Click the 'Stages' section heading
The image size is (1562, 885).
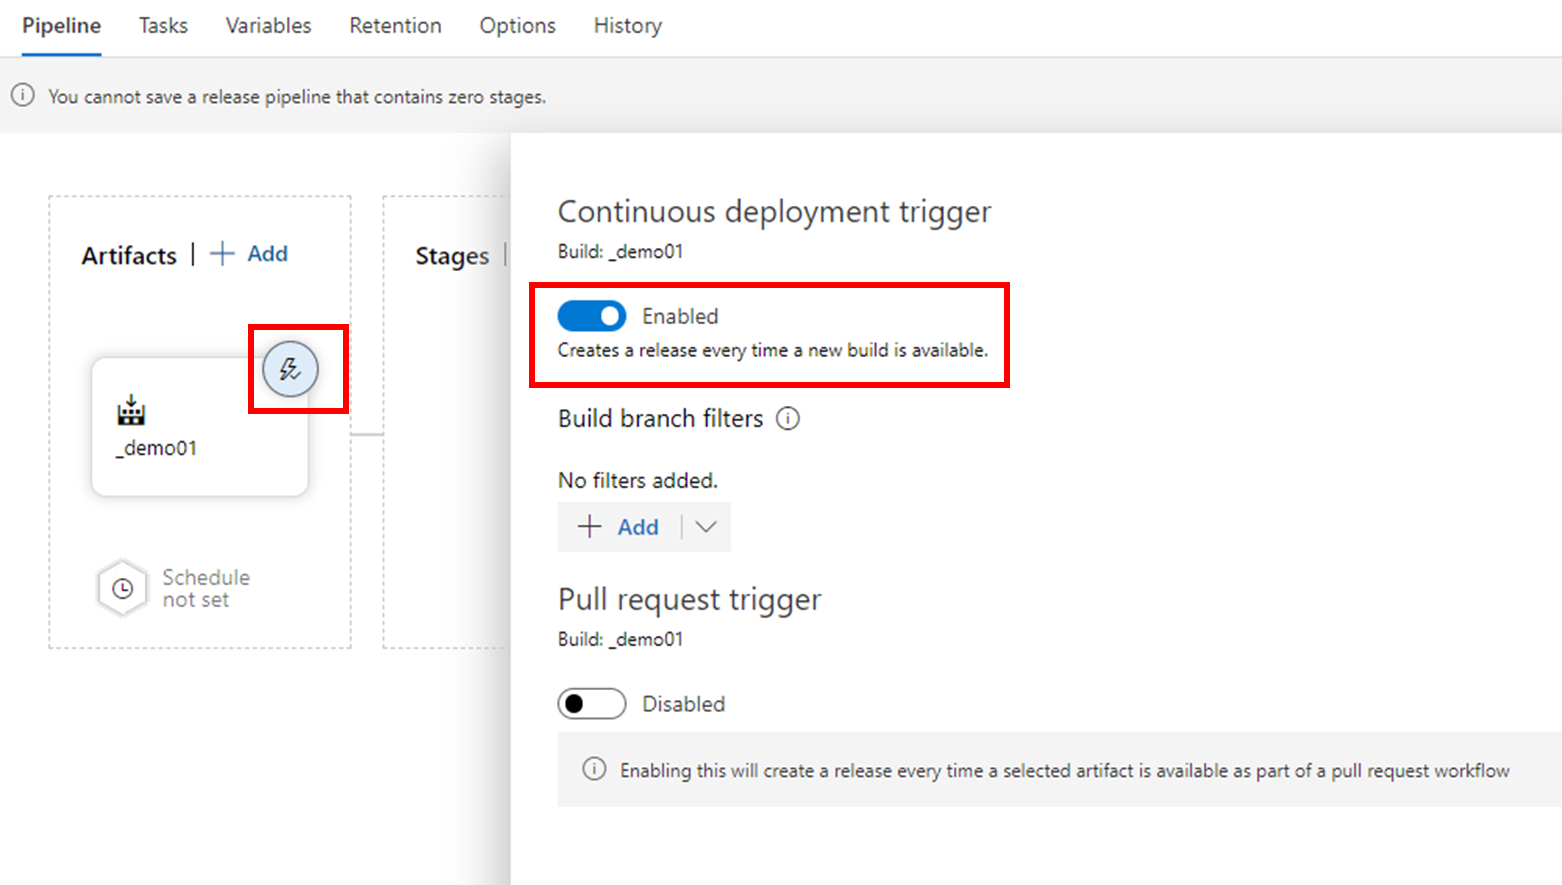pyautogui.click(x=452, y=256)
